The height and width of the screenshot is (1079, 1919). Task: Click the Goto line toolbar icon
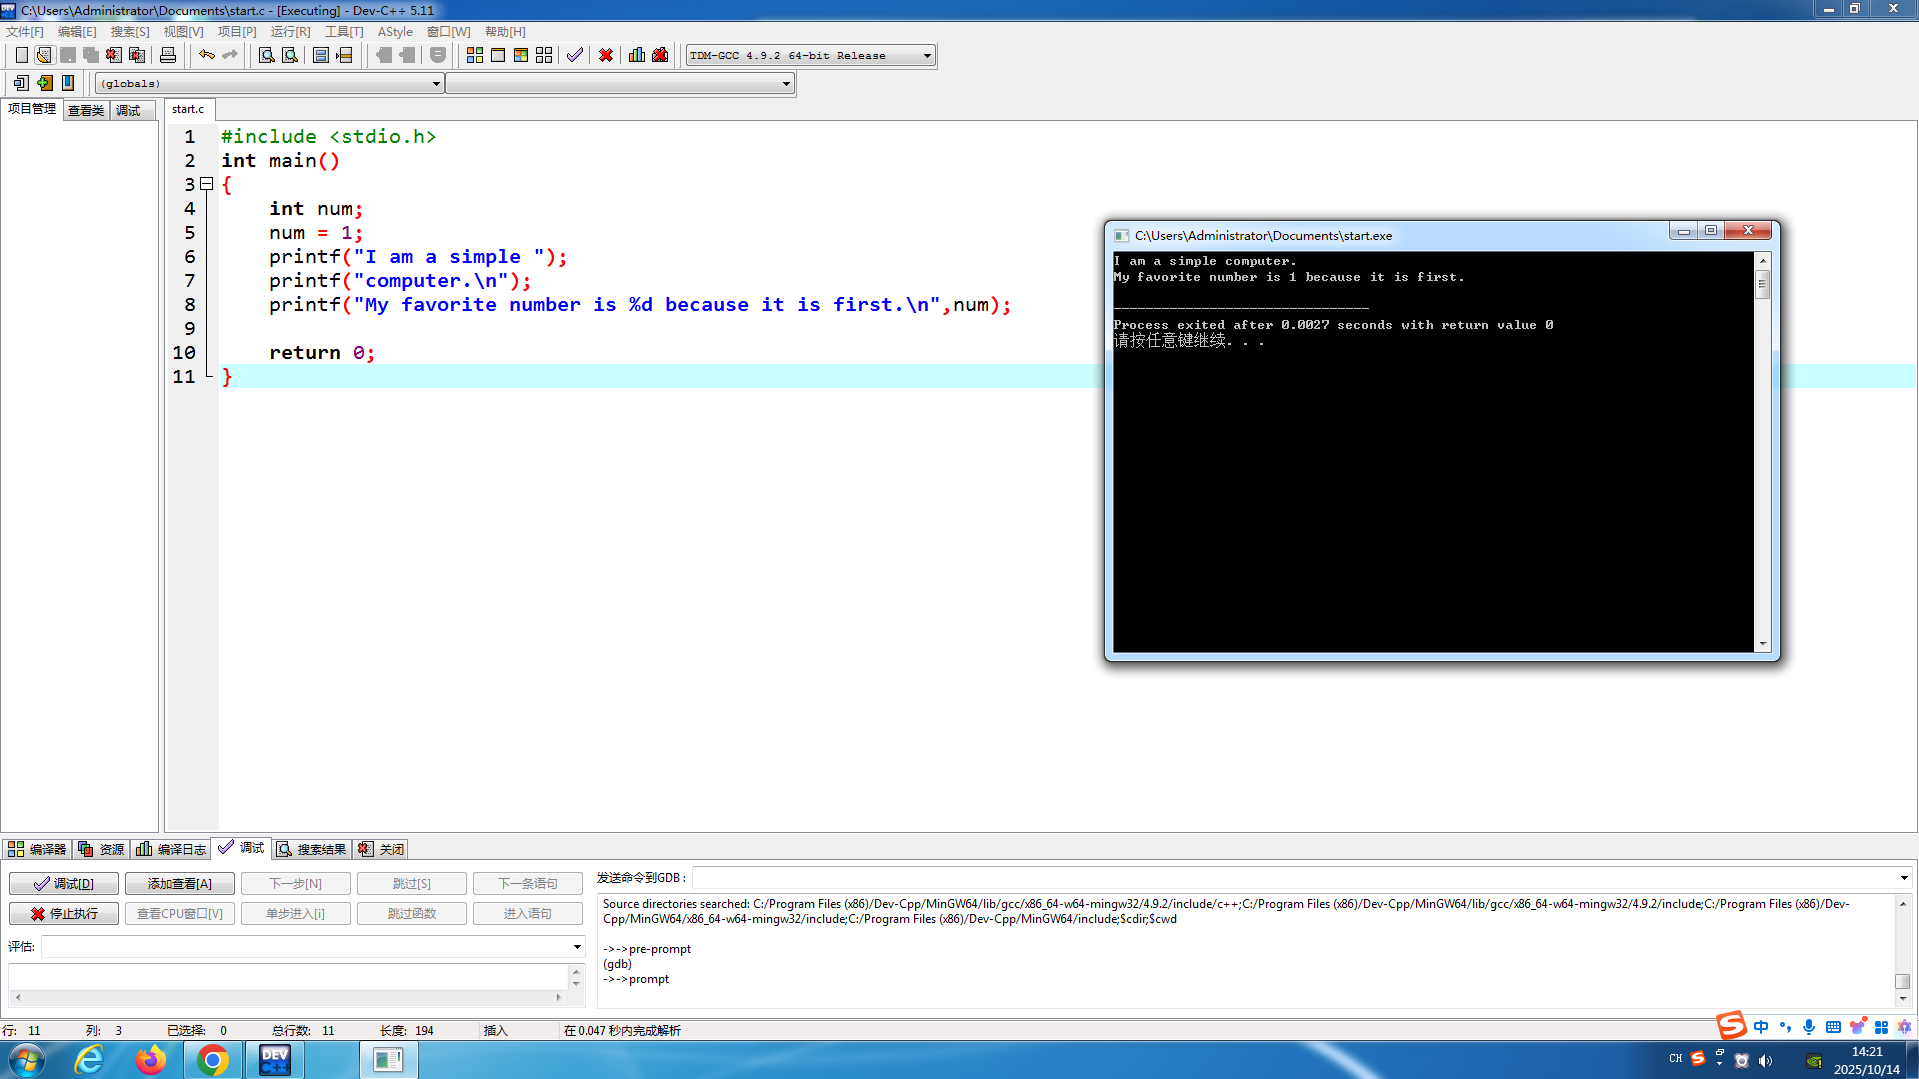(x=345, y=55)
